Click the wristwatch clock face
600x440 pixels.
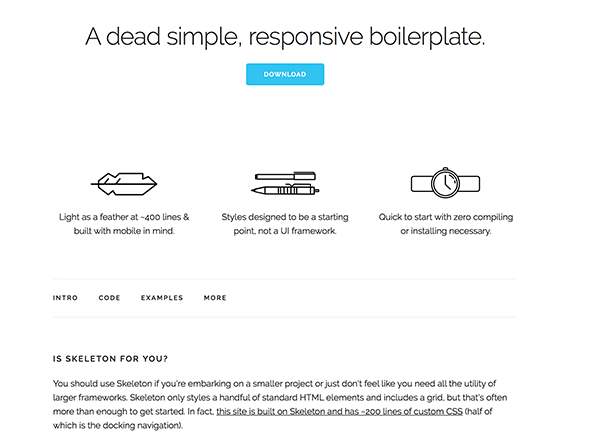[445, 183]
